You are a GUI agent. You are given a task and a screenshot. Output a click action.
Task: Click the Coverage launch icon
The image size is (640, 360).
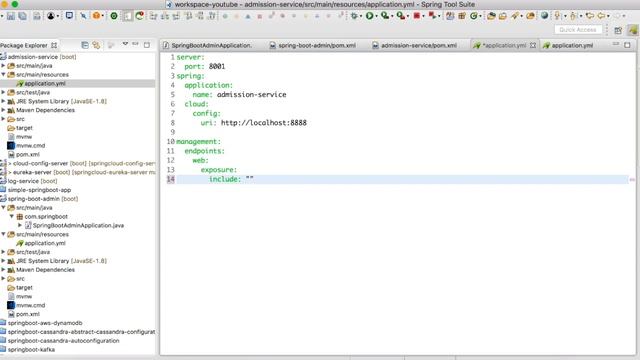(x=384, y=16)
